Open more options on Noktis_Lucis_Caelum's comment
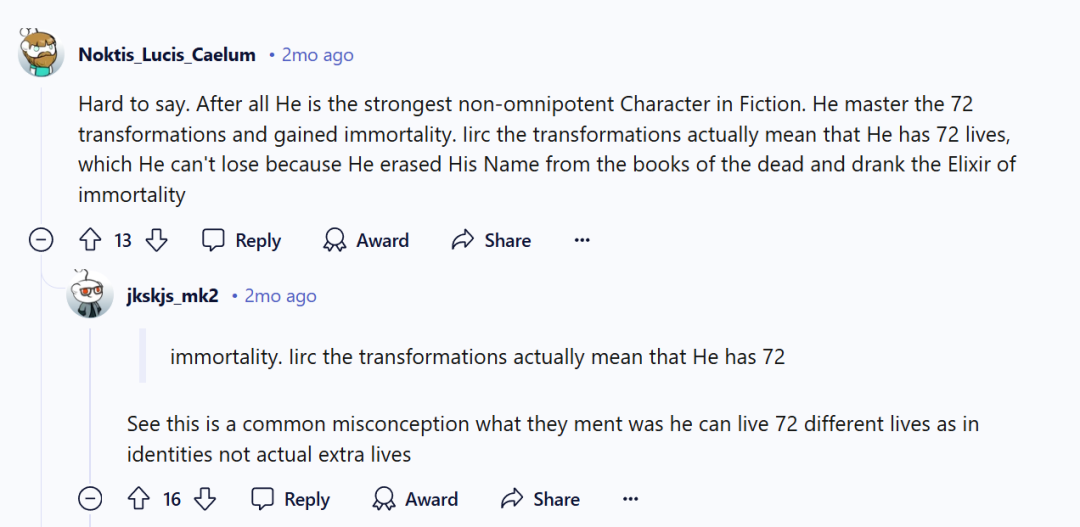Viewport: 1080px width, 527px height. click(582, 240)
